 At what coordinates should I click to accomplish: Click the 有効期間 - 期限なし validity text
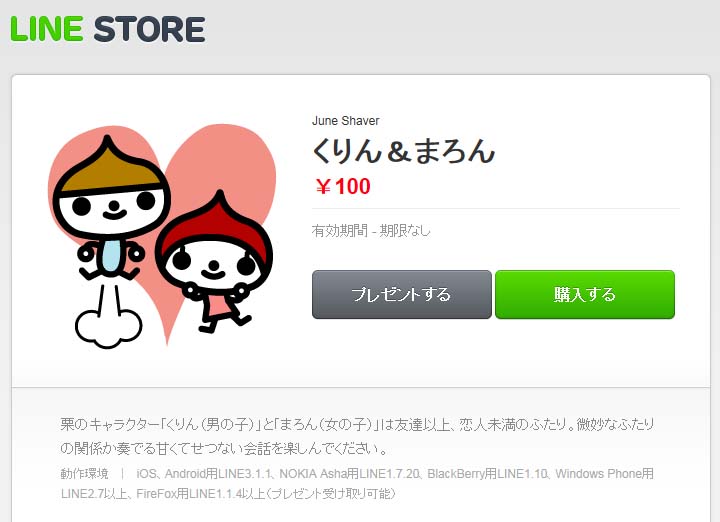(371, 230)
